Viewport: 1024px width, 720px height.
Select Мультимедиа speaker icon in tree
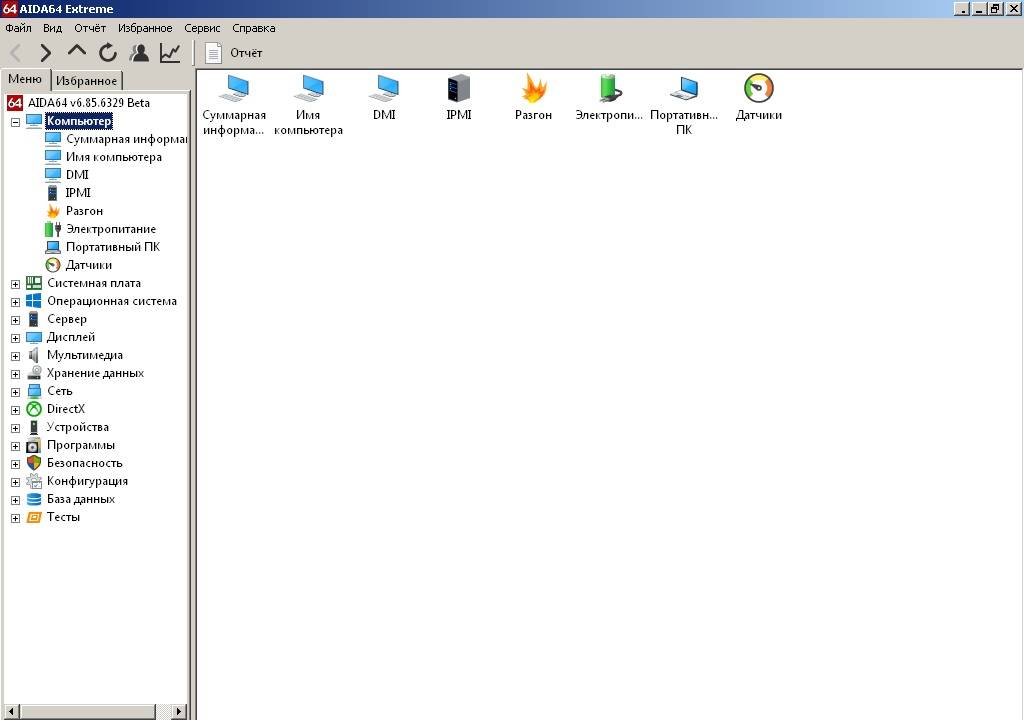[x=34, y=355]
